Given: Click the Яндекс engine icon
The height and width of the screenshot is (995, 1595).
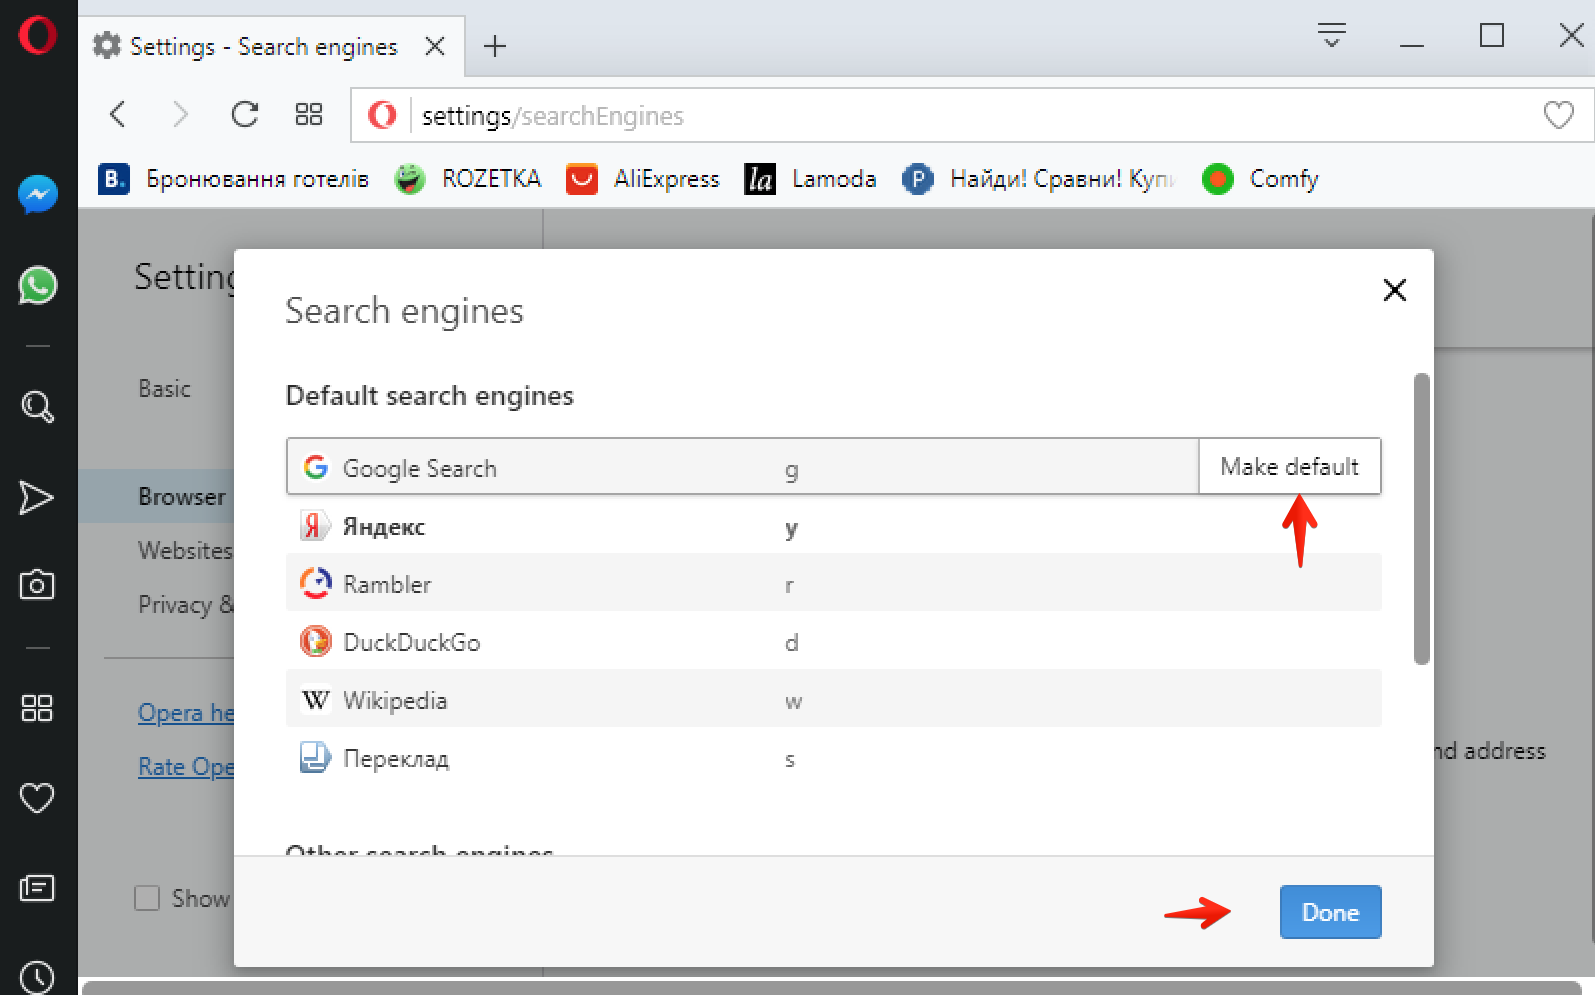Looking at the screenshot, I should click(316, 525).
